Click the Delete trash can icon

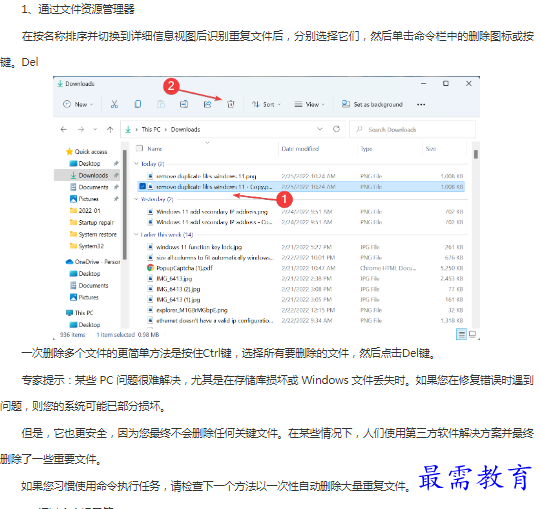point(231,104)
